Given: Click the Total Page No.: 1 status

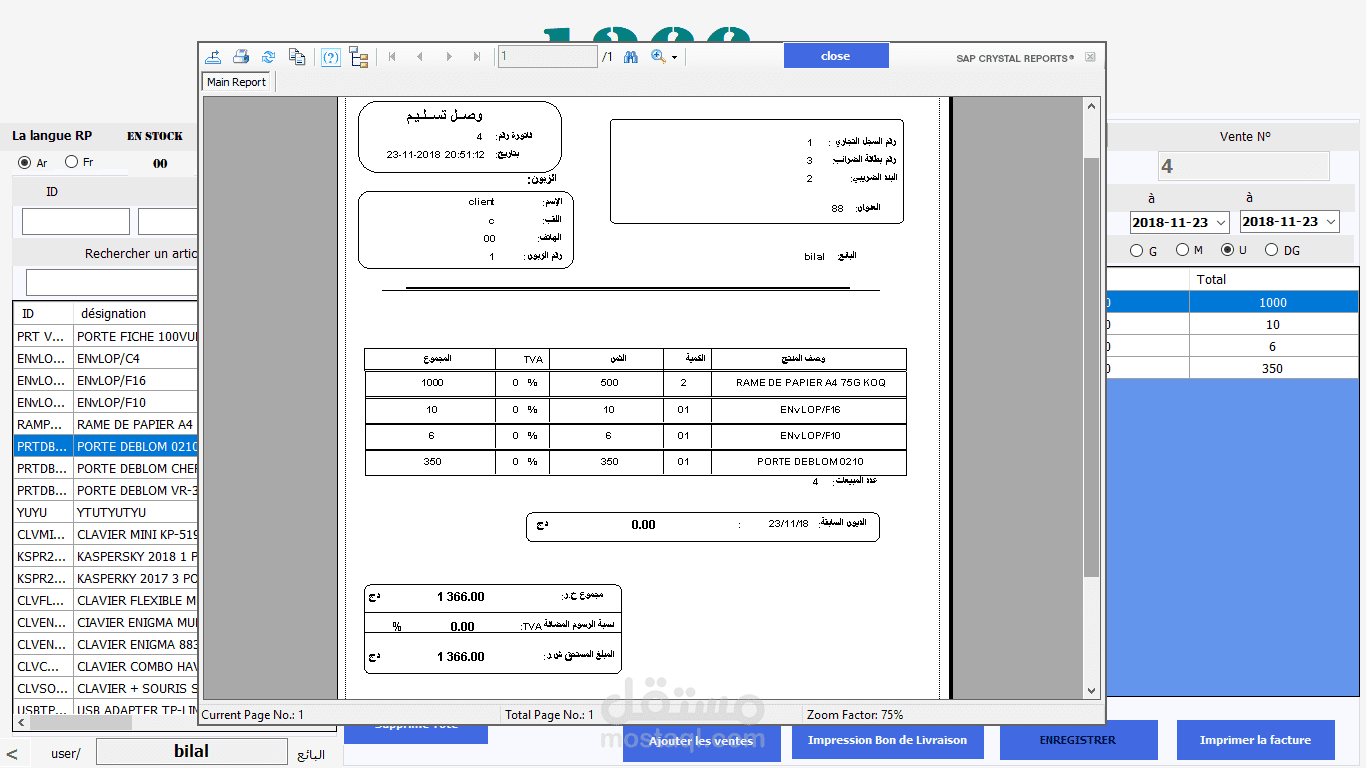Looking at the screenshot, I should pos(549,715).
